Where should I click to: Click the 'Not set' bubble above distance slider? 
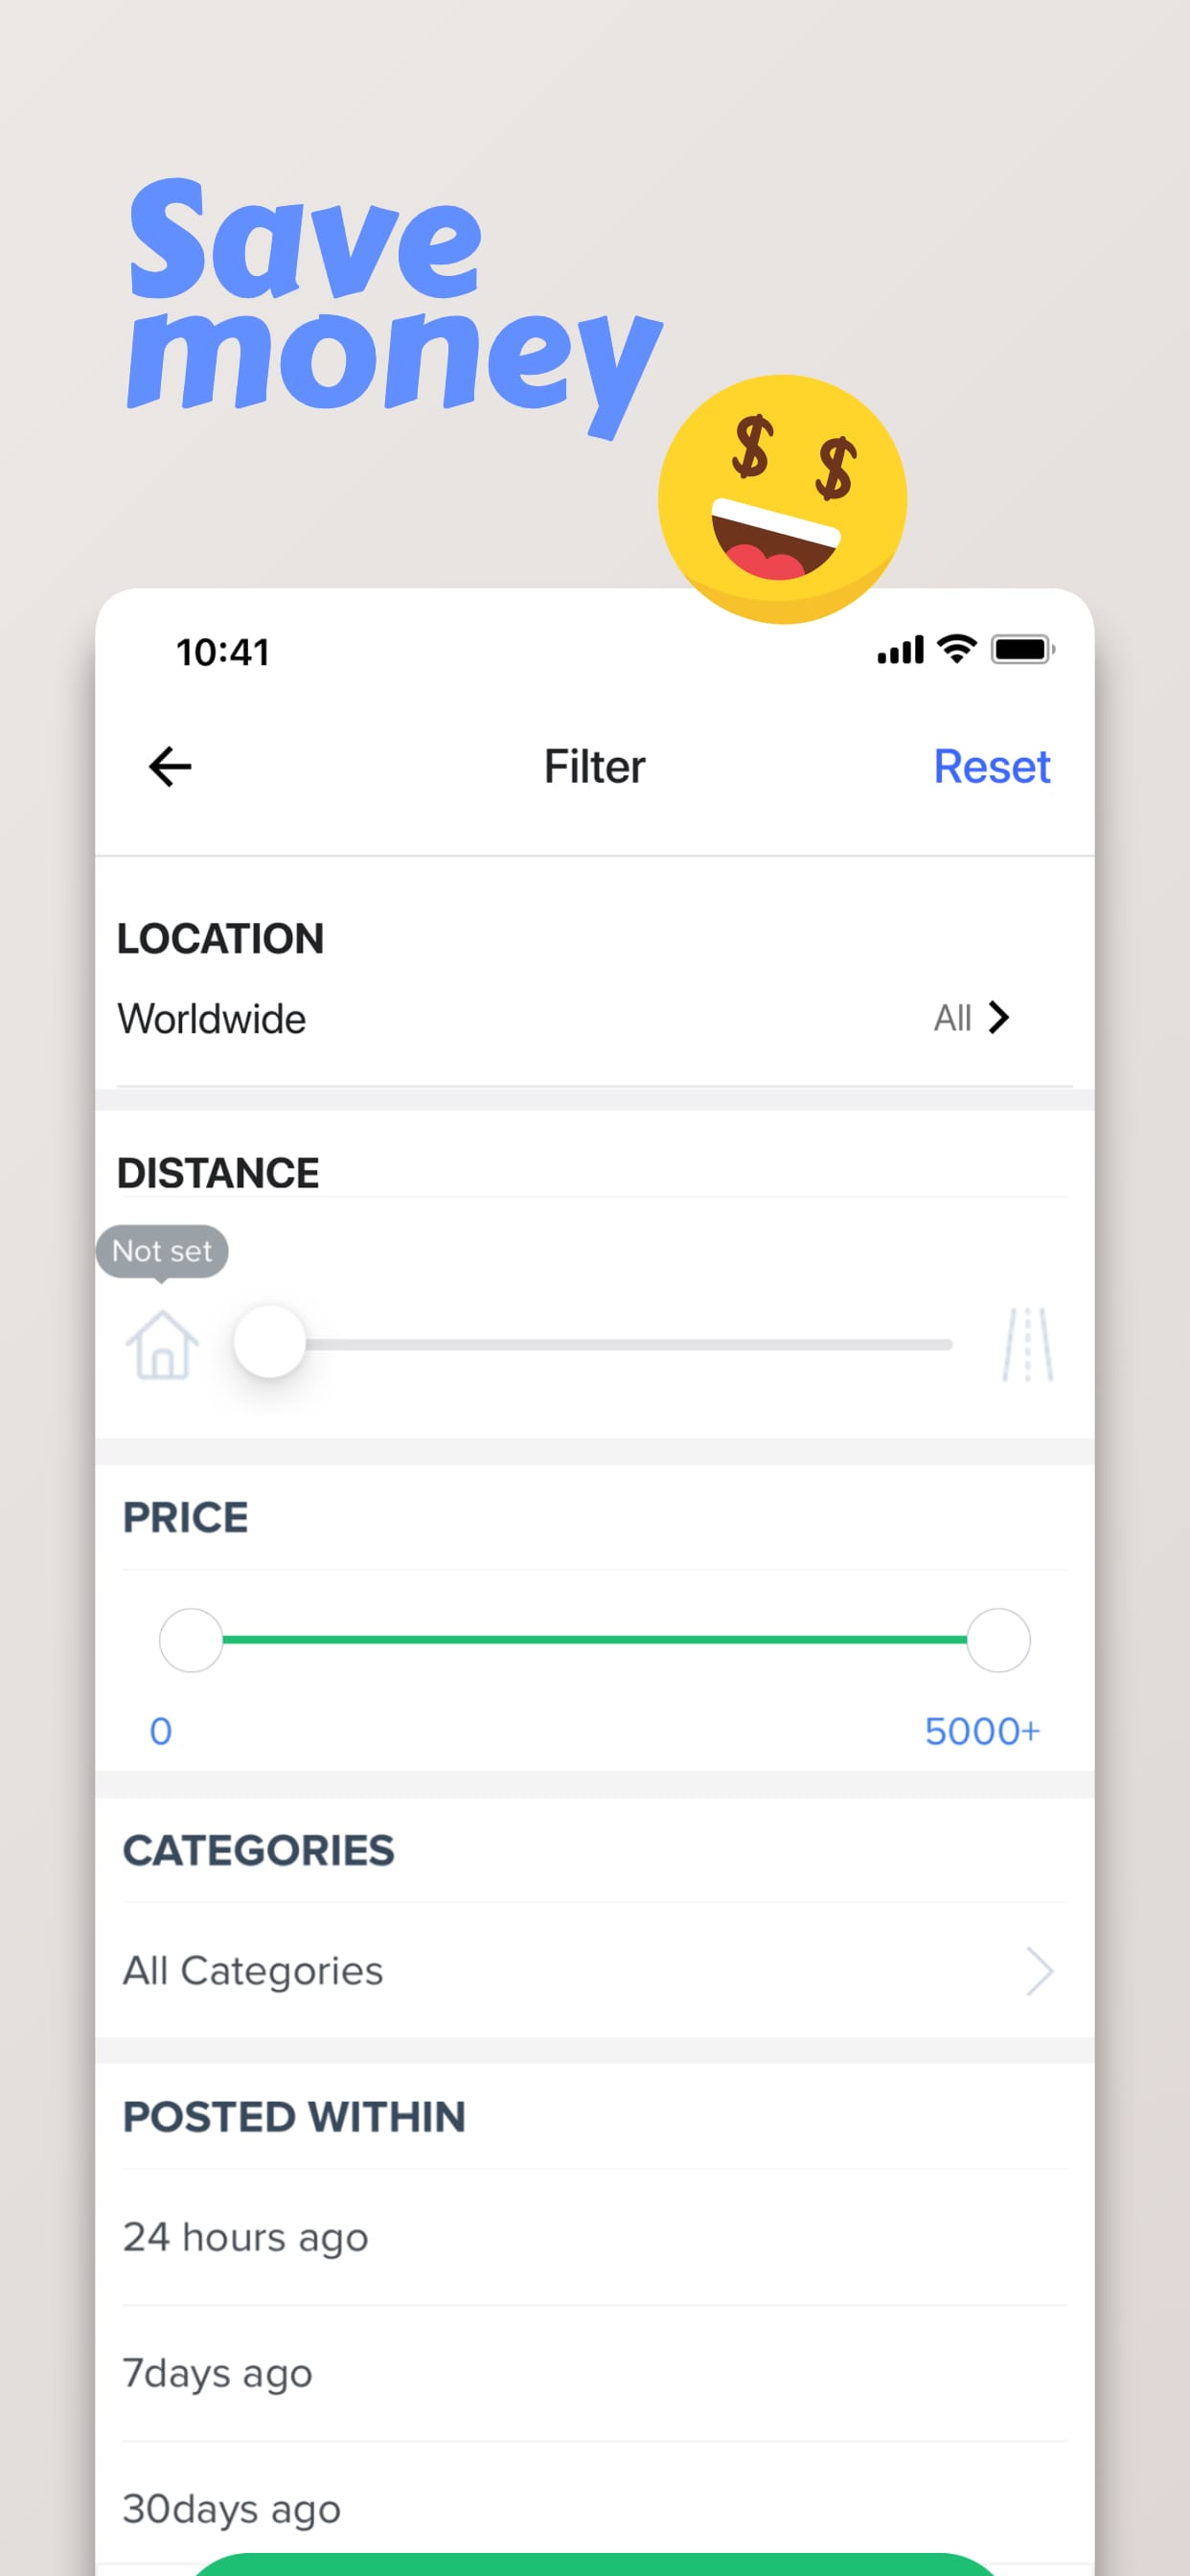pos(163,1251)
